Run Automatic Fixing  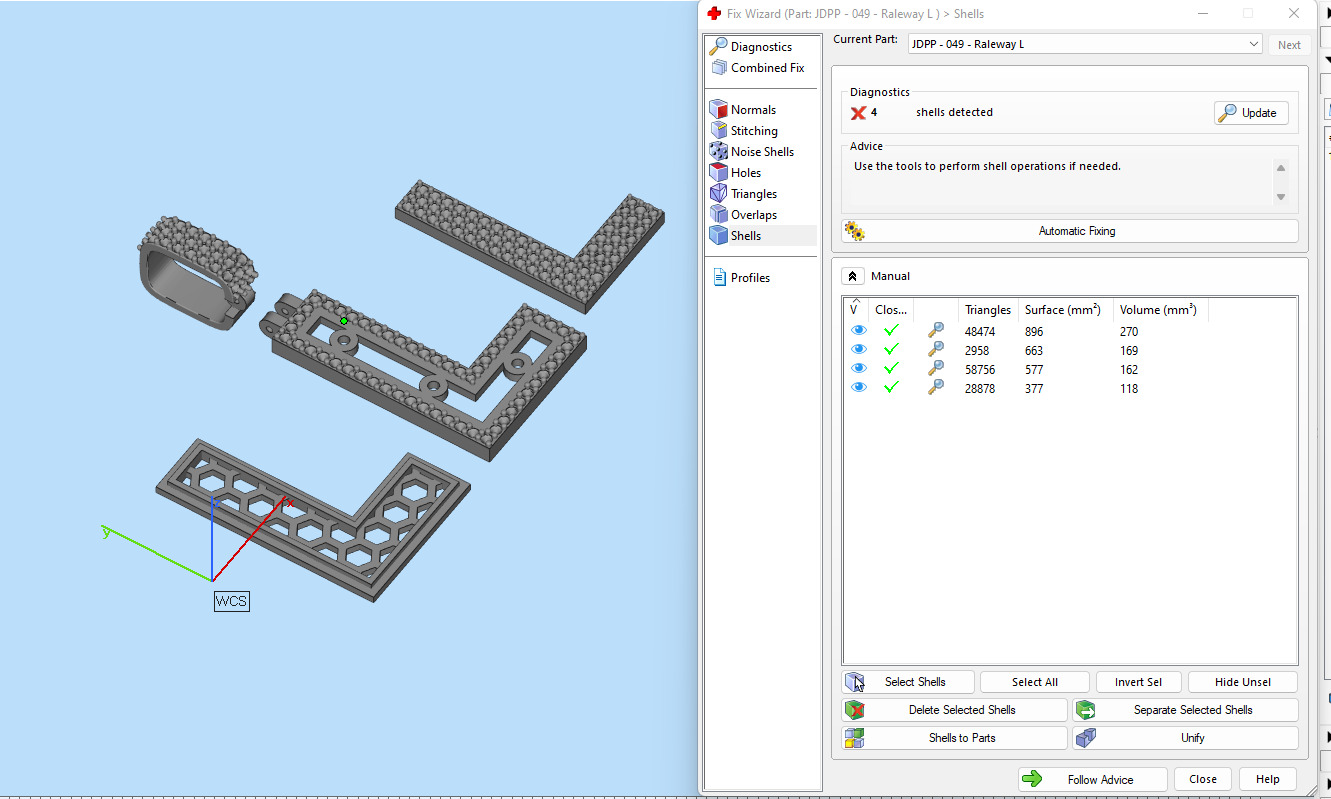[x=1070, y=231]
